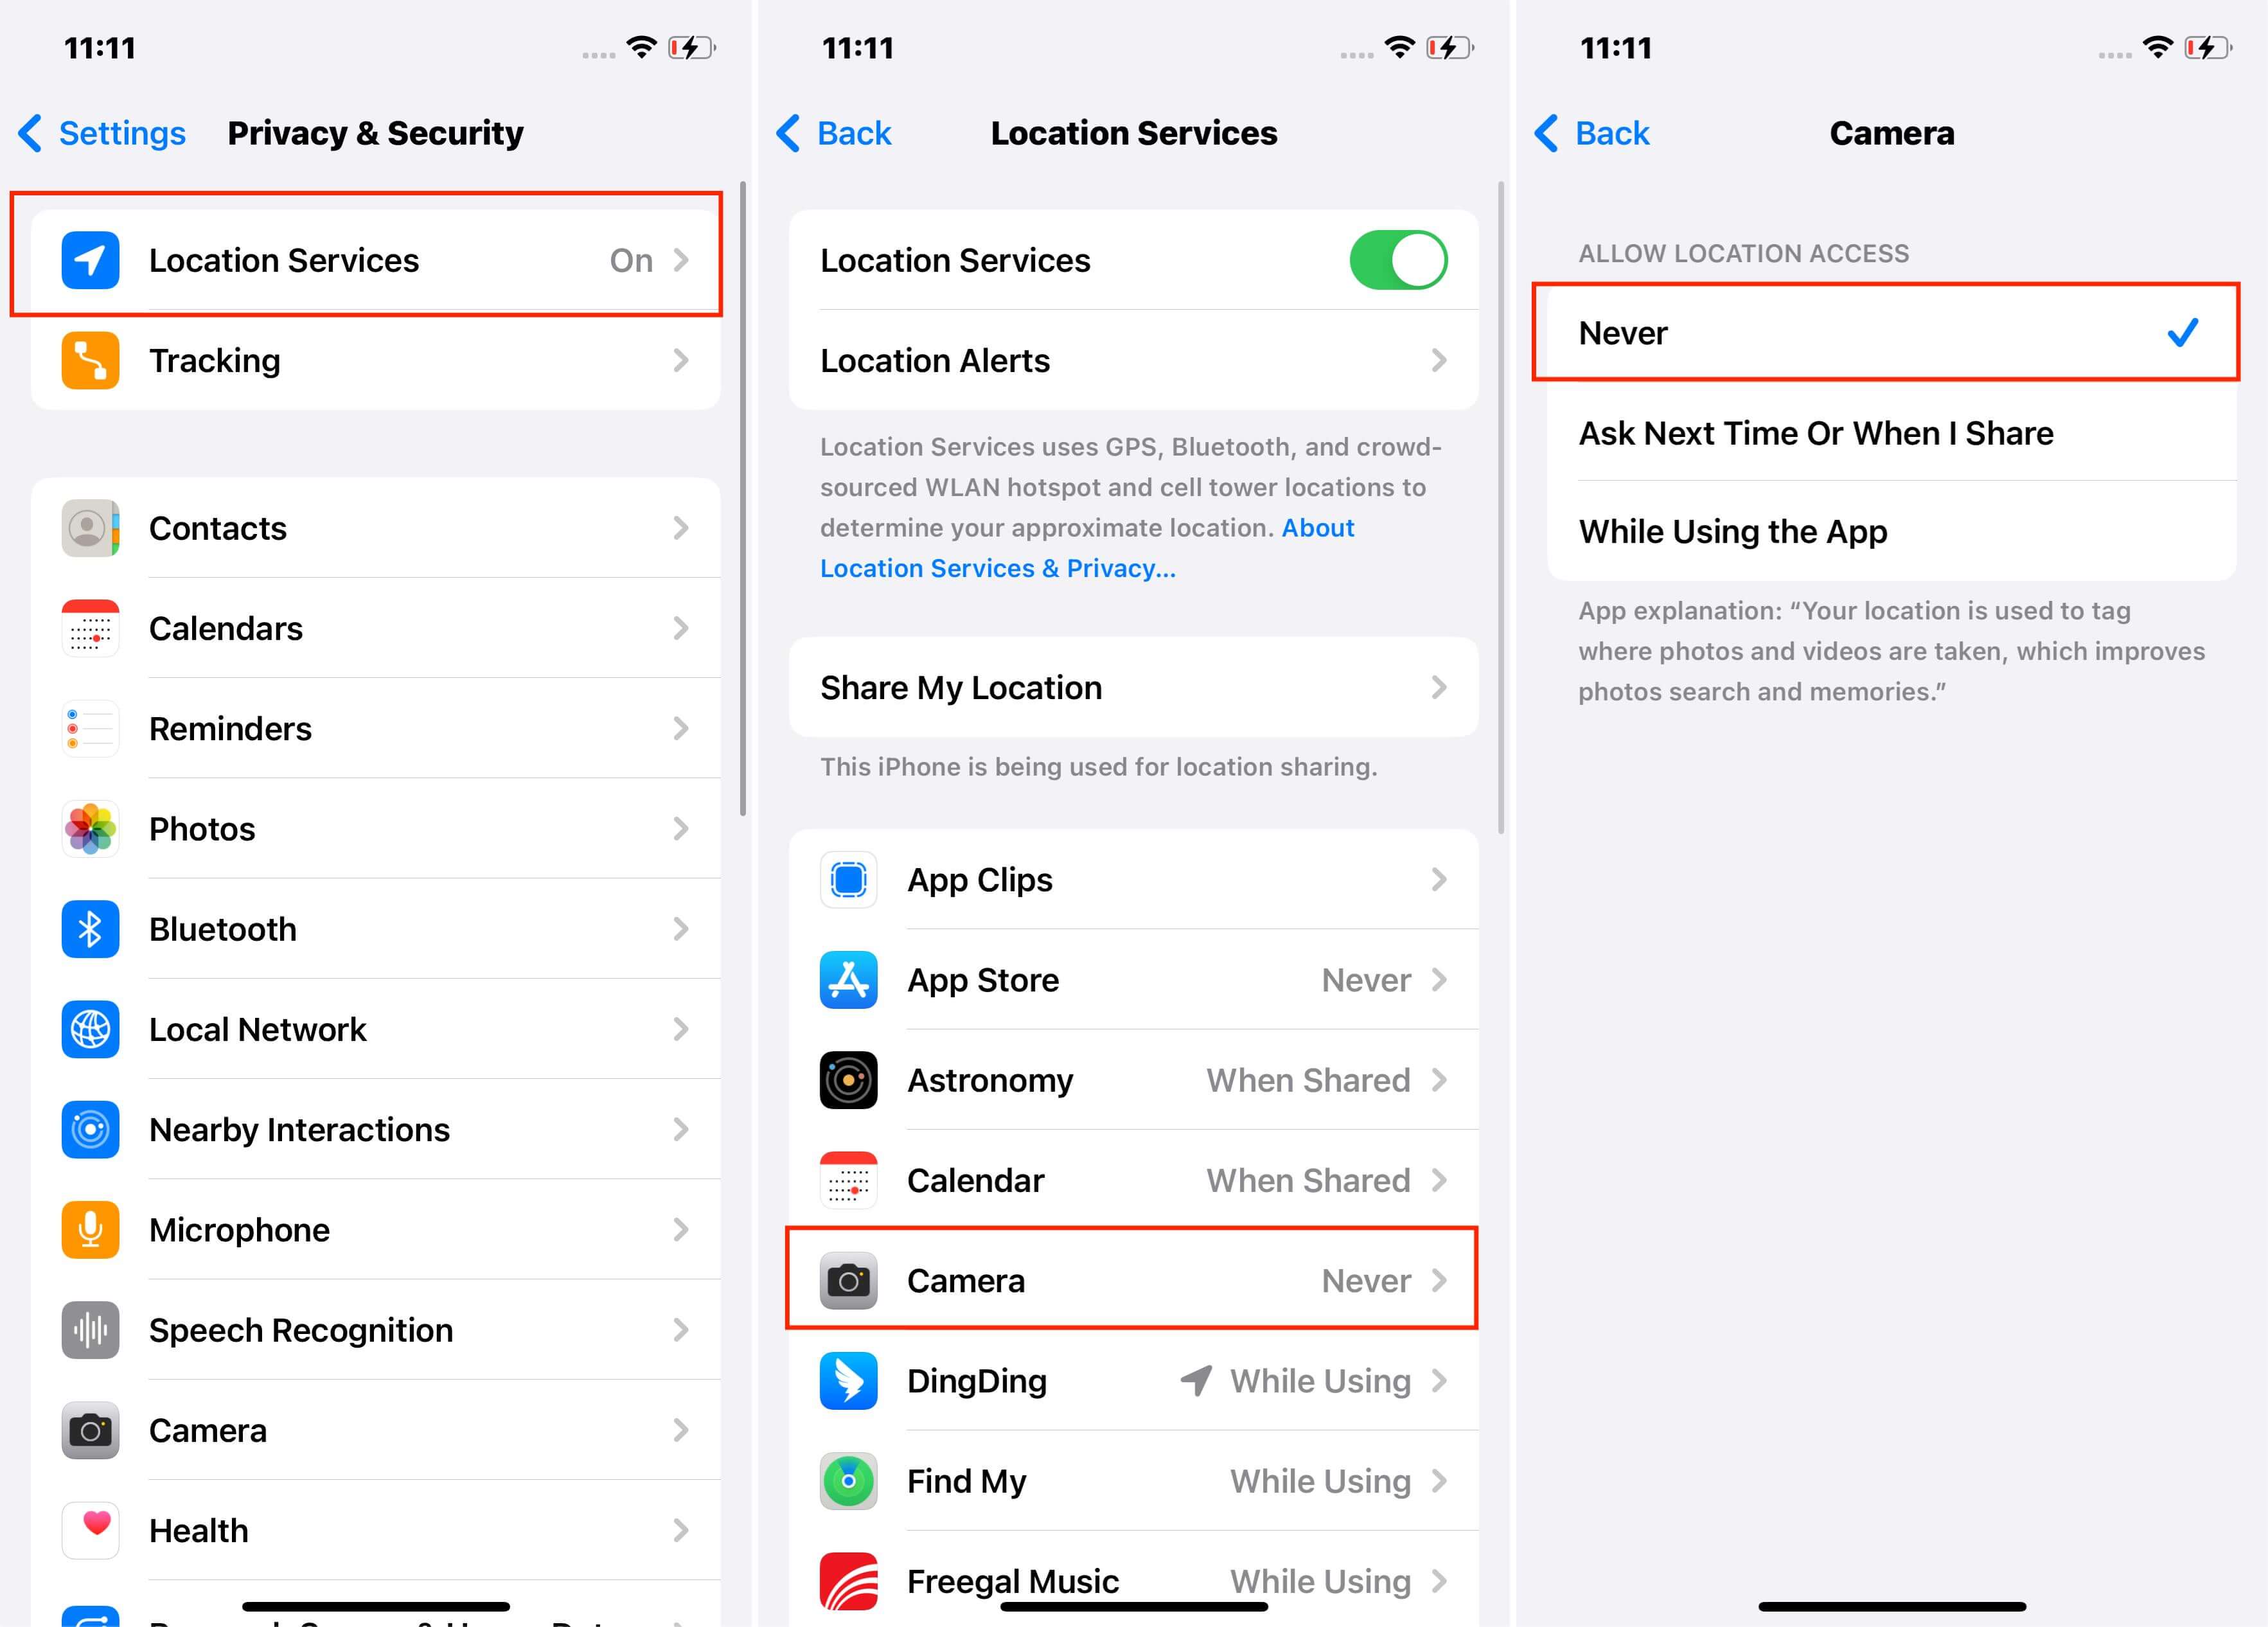Tap the App Store location icon
2268x1627 pixels.
(846, 979)
